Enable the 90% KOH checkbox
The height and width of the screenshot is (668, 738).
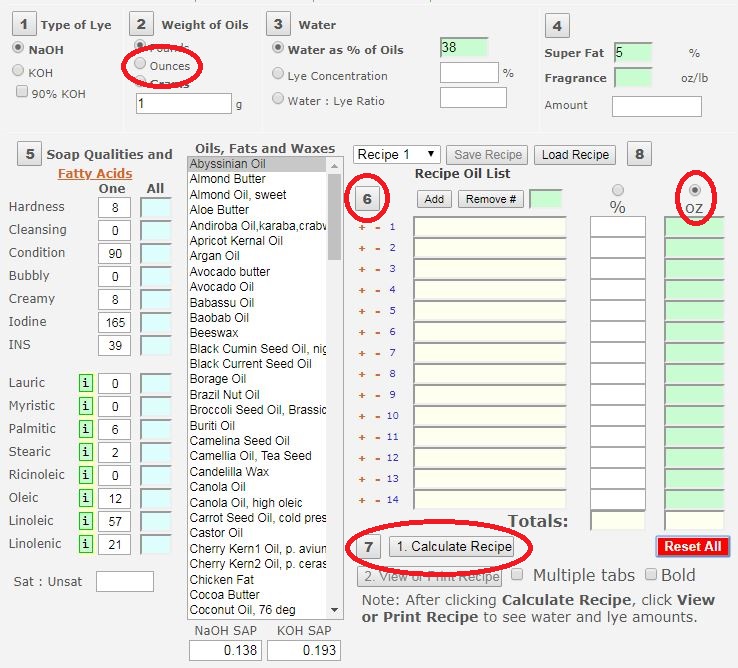pyautogui.click(x=22, y=92)
